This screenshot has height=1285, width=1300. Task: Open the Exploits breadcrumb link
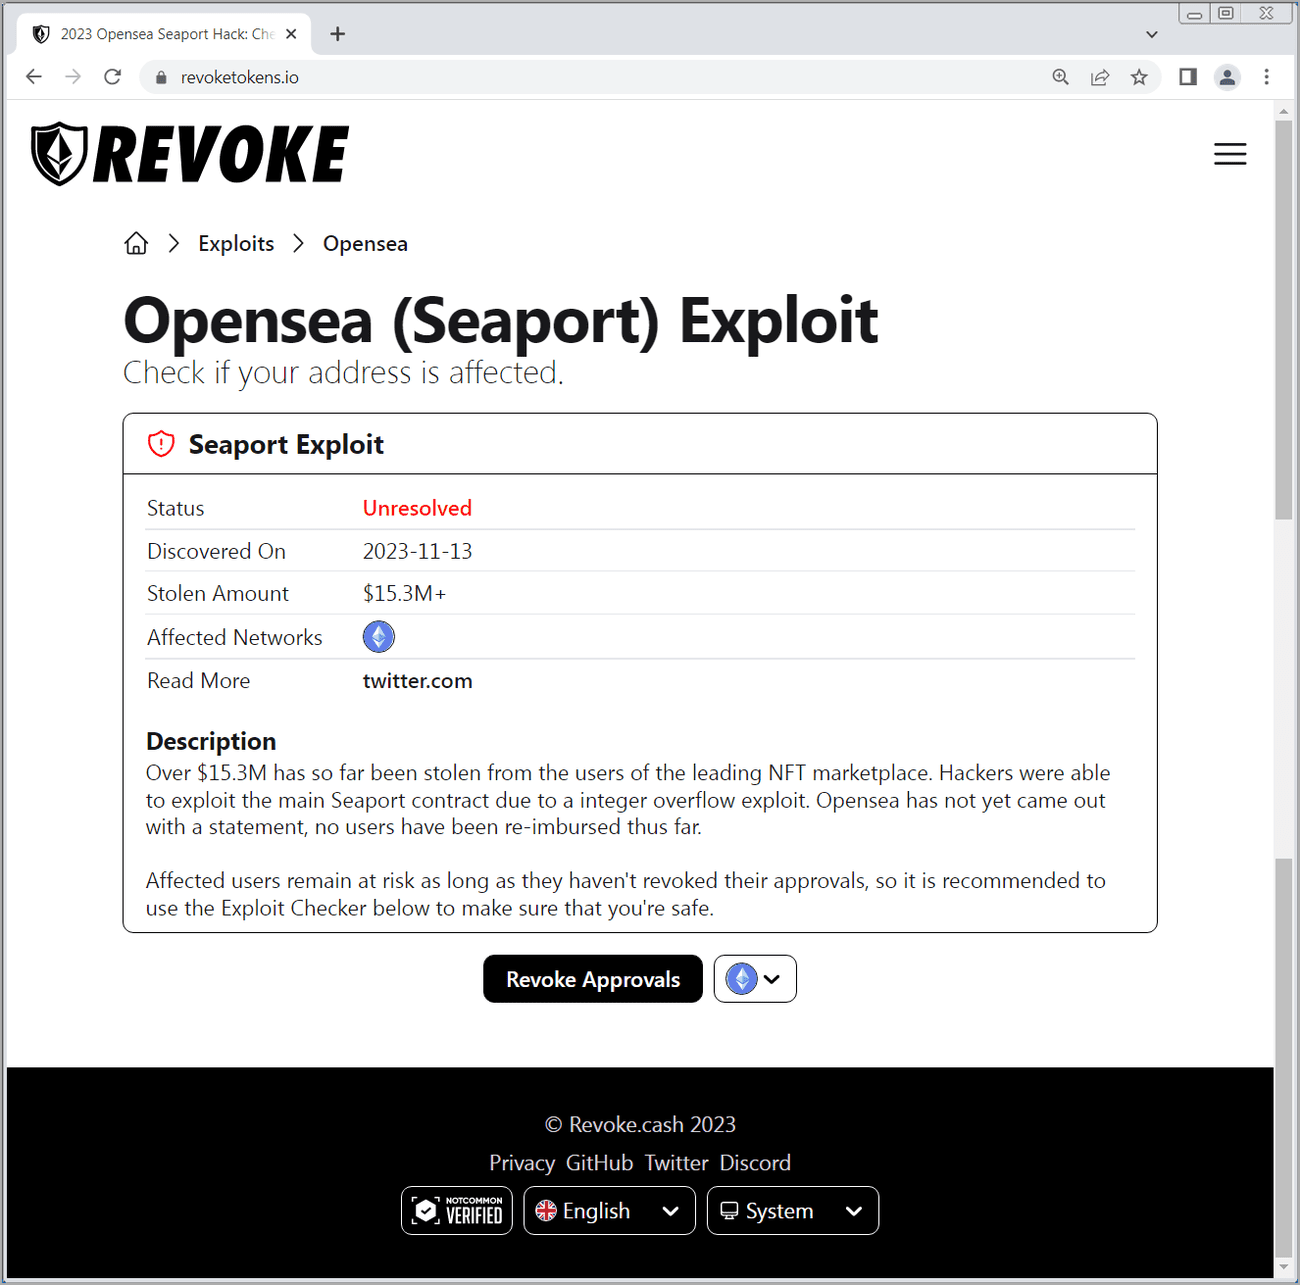(x=236, y=244)
